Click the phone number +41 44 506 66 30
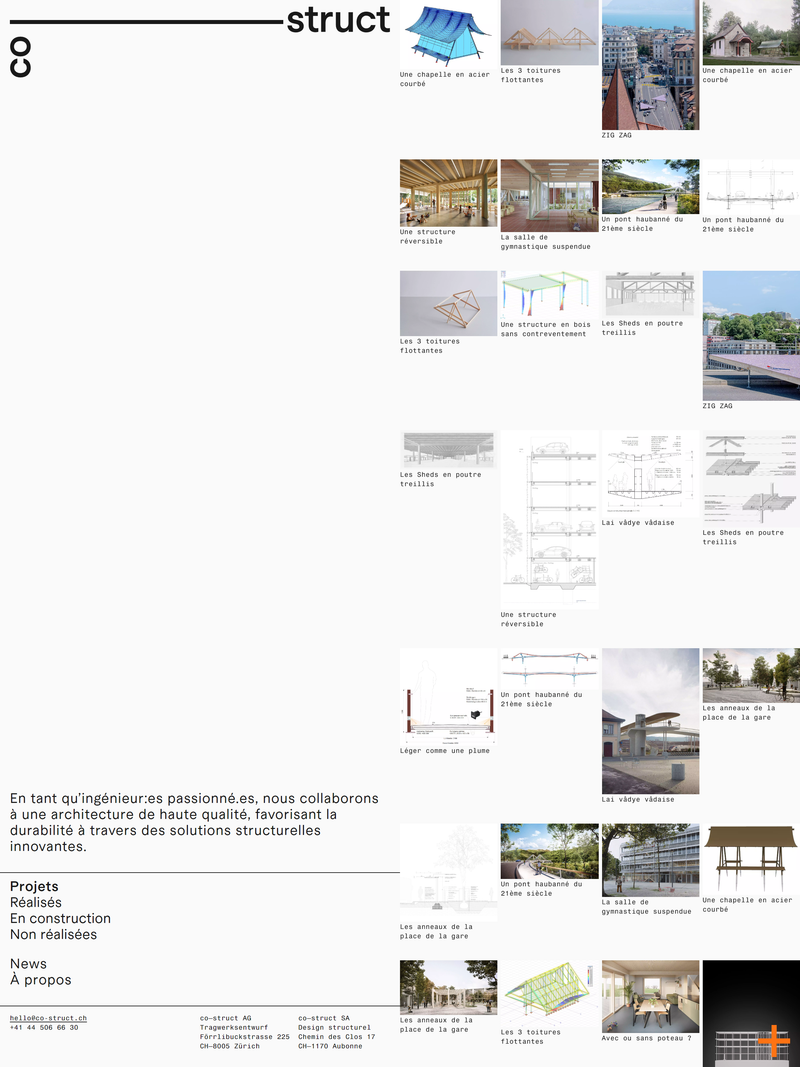This screenshot has height=1067, width=800. [44, 1028]
